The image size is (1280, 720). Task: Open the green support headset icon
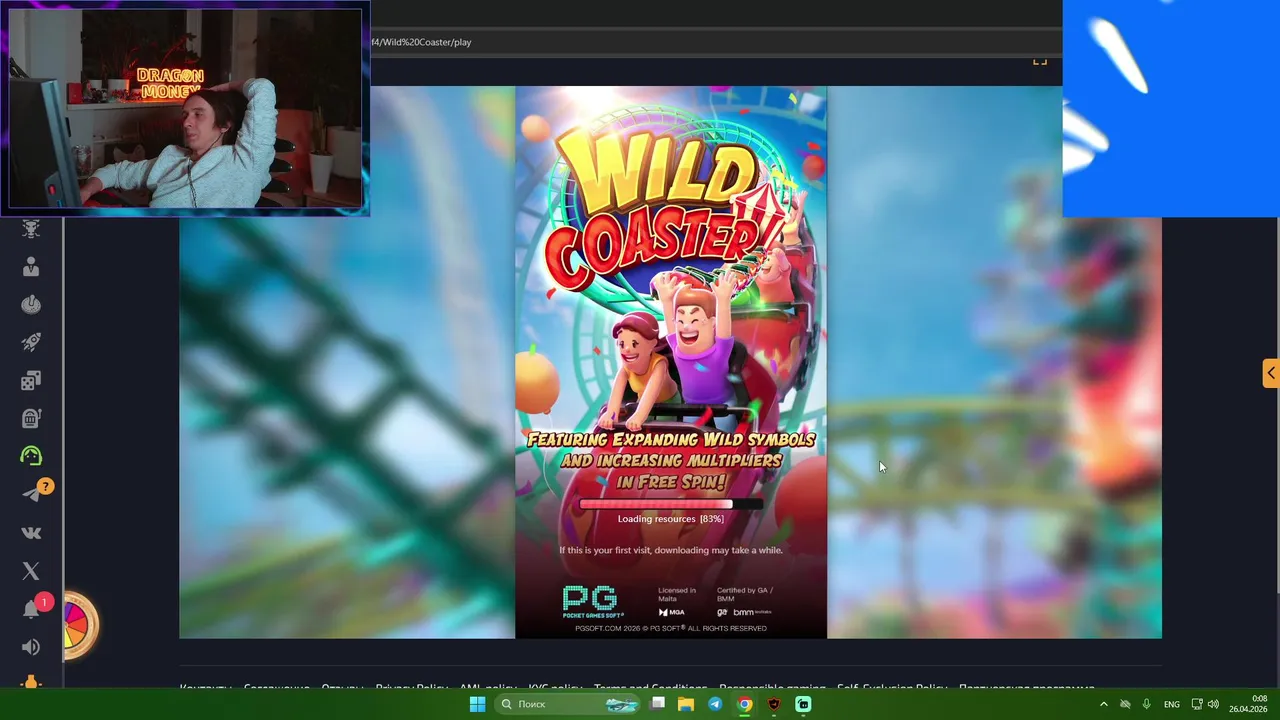[31, 456]
